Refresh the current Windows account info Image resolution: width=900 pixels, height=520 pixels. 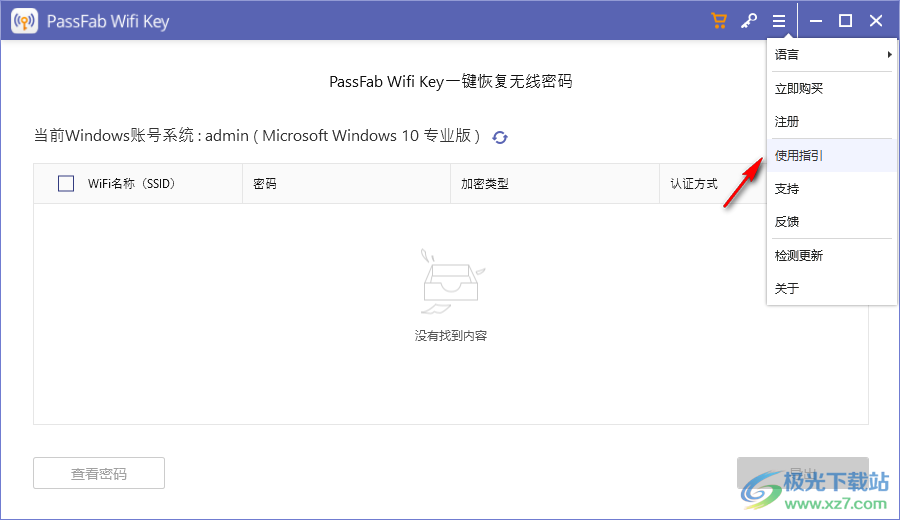(x=500, y=137)
